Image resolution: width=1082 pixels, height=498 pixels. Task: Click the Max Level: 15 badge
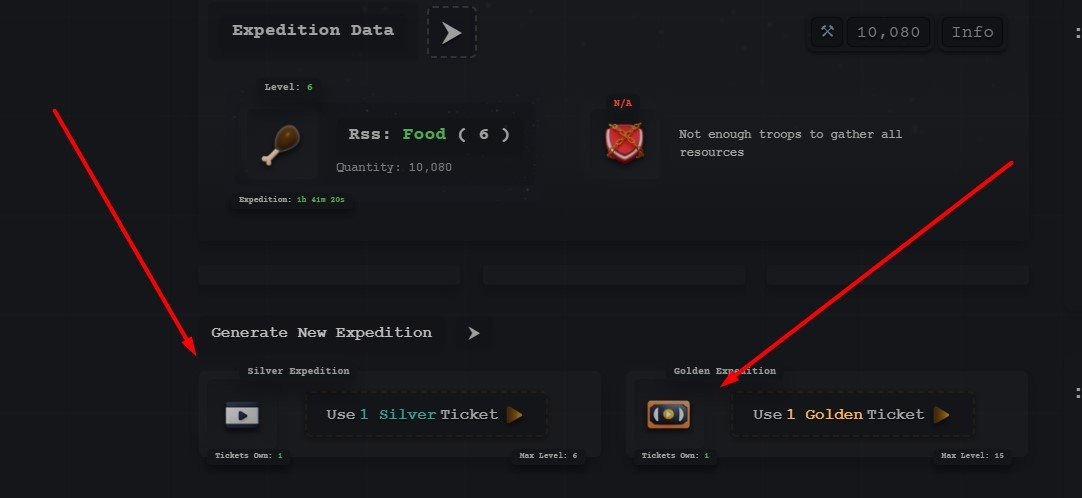972,456
